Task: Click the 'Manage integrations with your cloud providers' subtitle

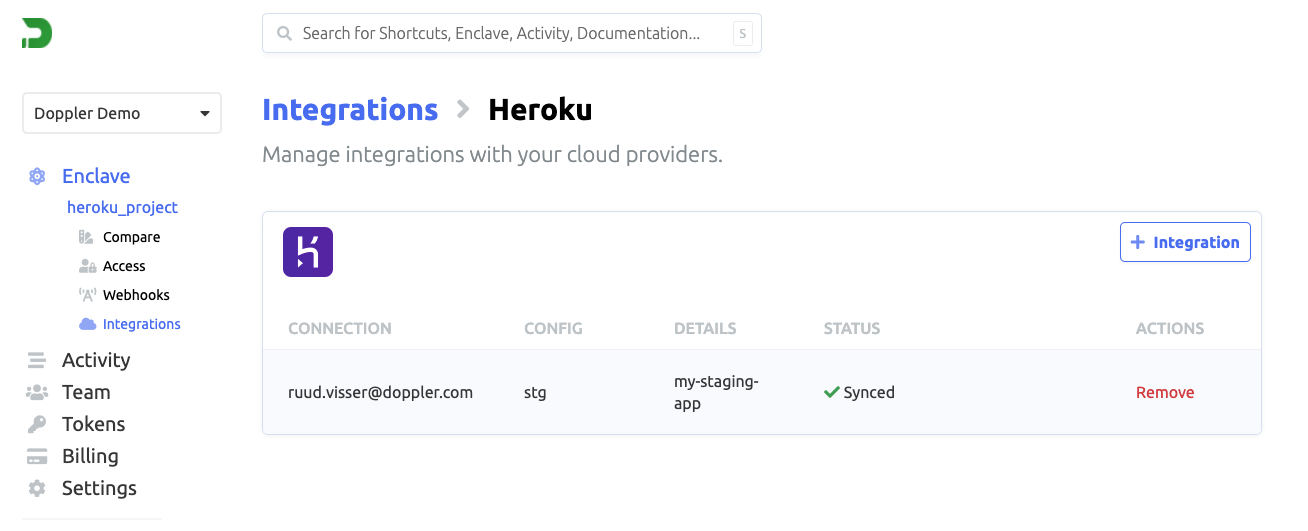Action: pos(492,155)
